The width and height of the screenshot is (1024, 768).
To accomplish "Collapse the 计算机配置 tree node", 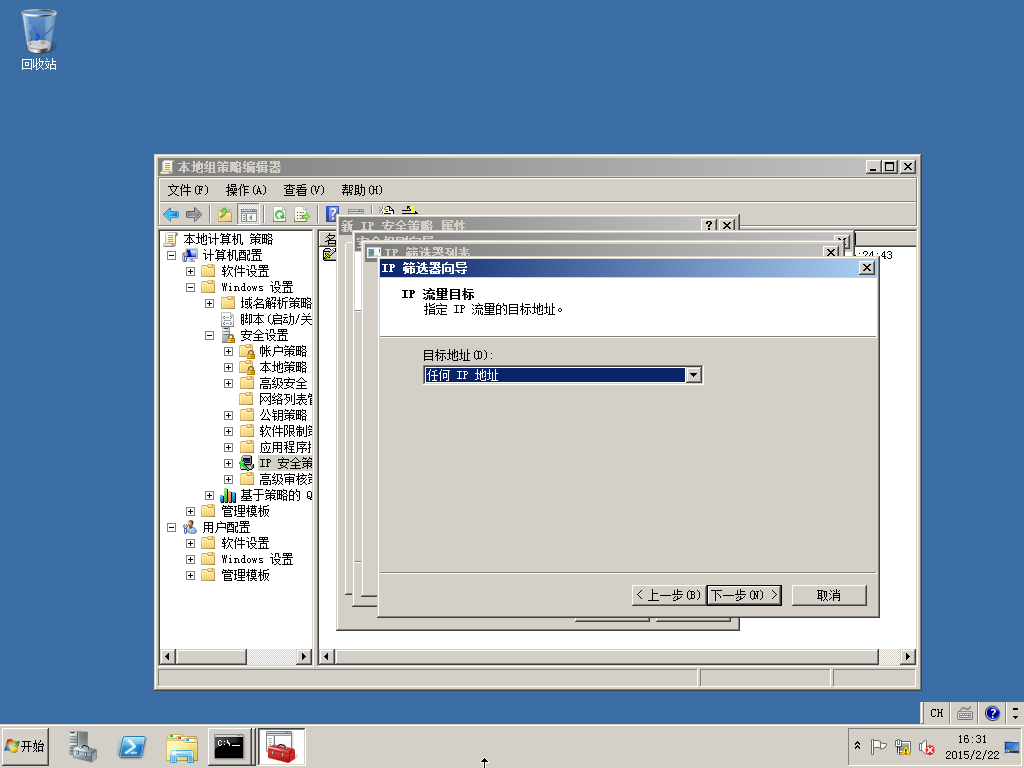I will pyautogui.click(x=171, y=255).
